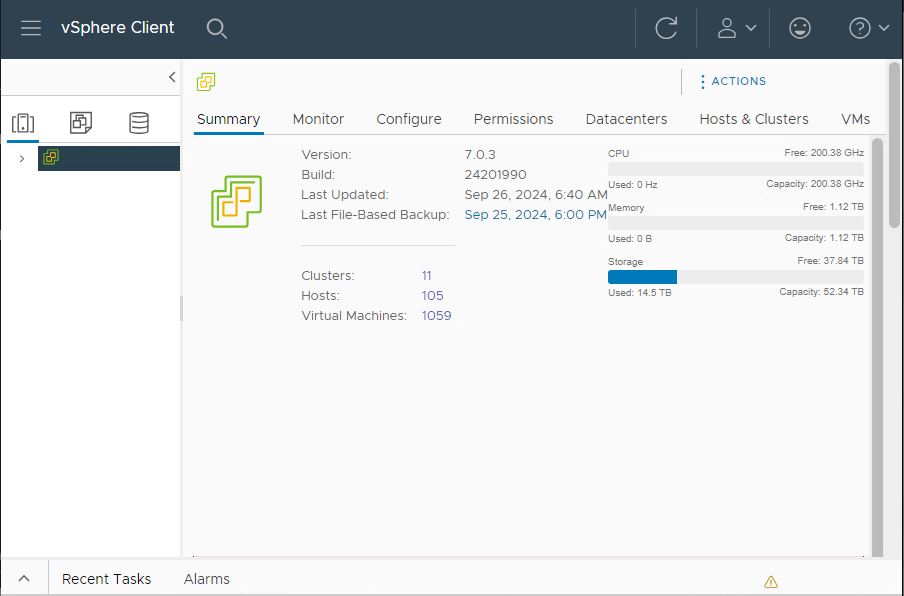
Task: Open the Recent Tasks tab
Action: point(107,579)
